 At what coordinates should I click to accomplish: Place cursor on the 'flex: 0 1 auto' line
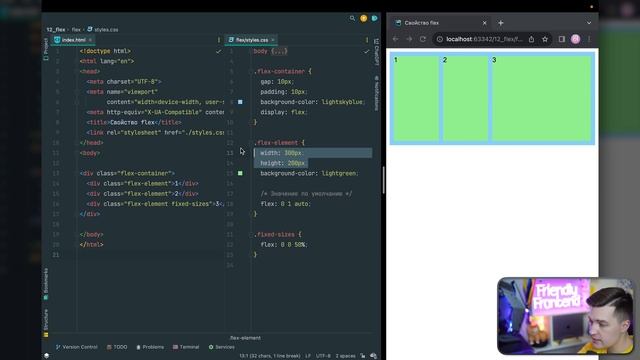(x=285, y=204)
